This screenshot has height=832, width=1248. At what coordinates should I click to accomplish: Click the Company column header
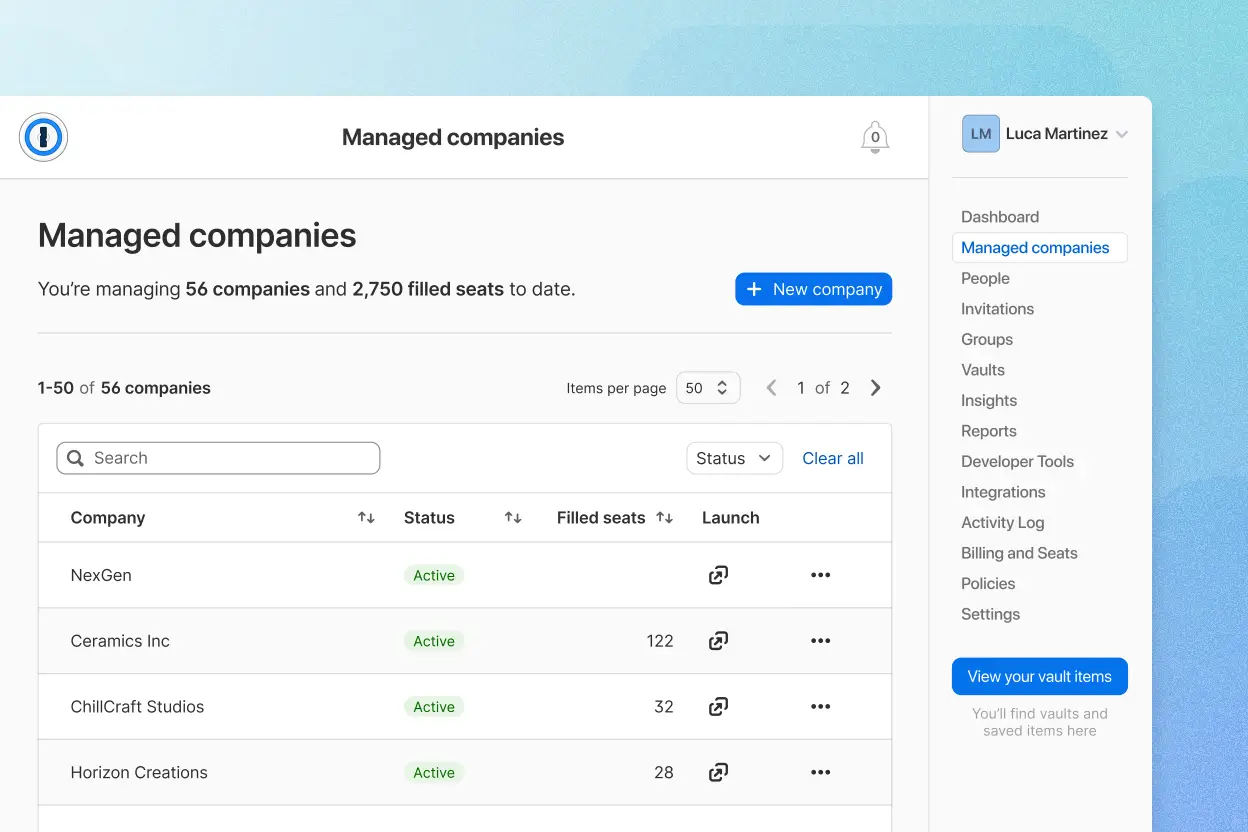click(x=108, y=518)
